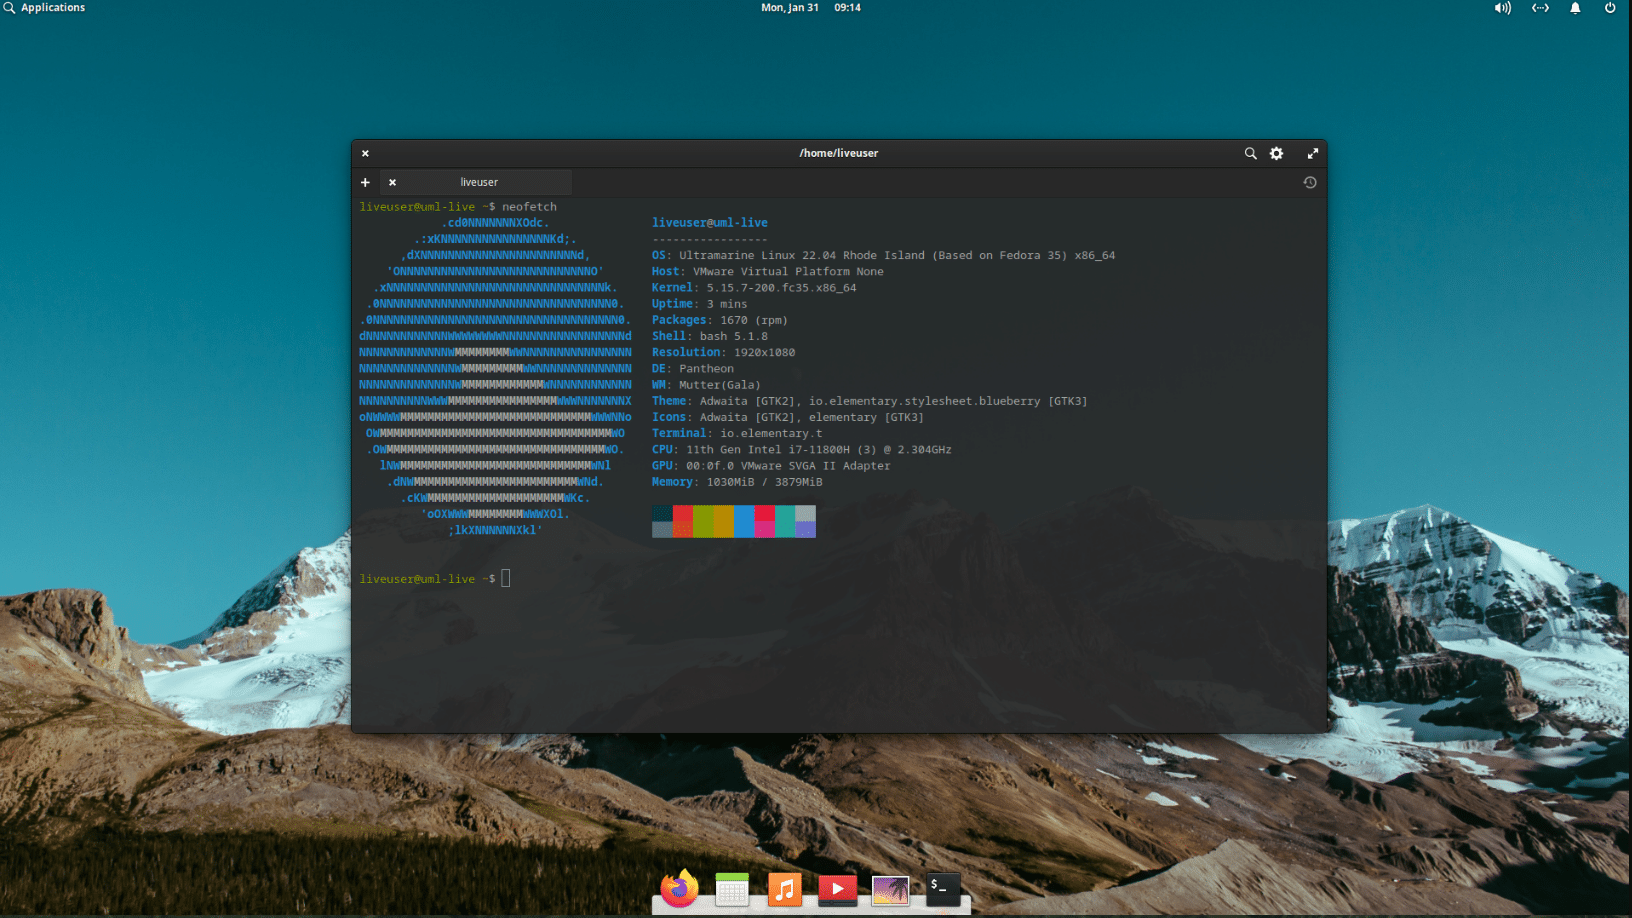Launch Terminal from the dock
The width and height of the screenshot is (1632, 918).
pos(943,889)
